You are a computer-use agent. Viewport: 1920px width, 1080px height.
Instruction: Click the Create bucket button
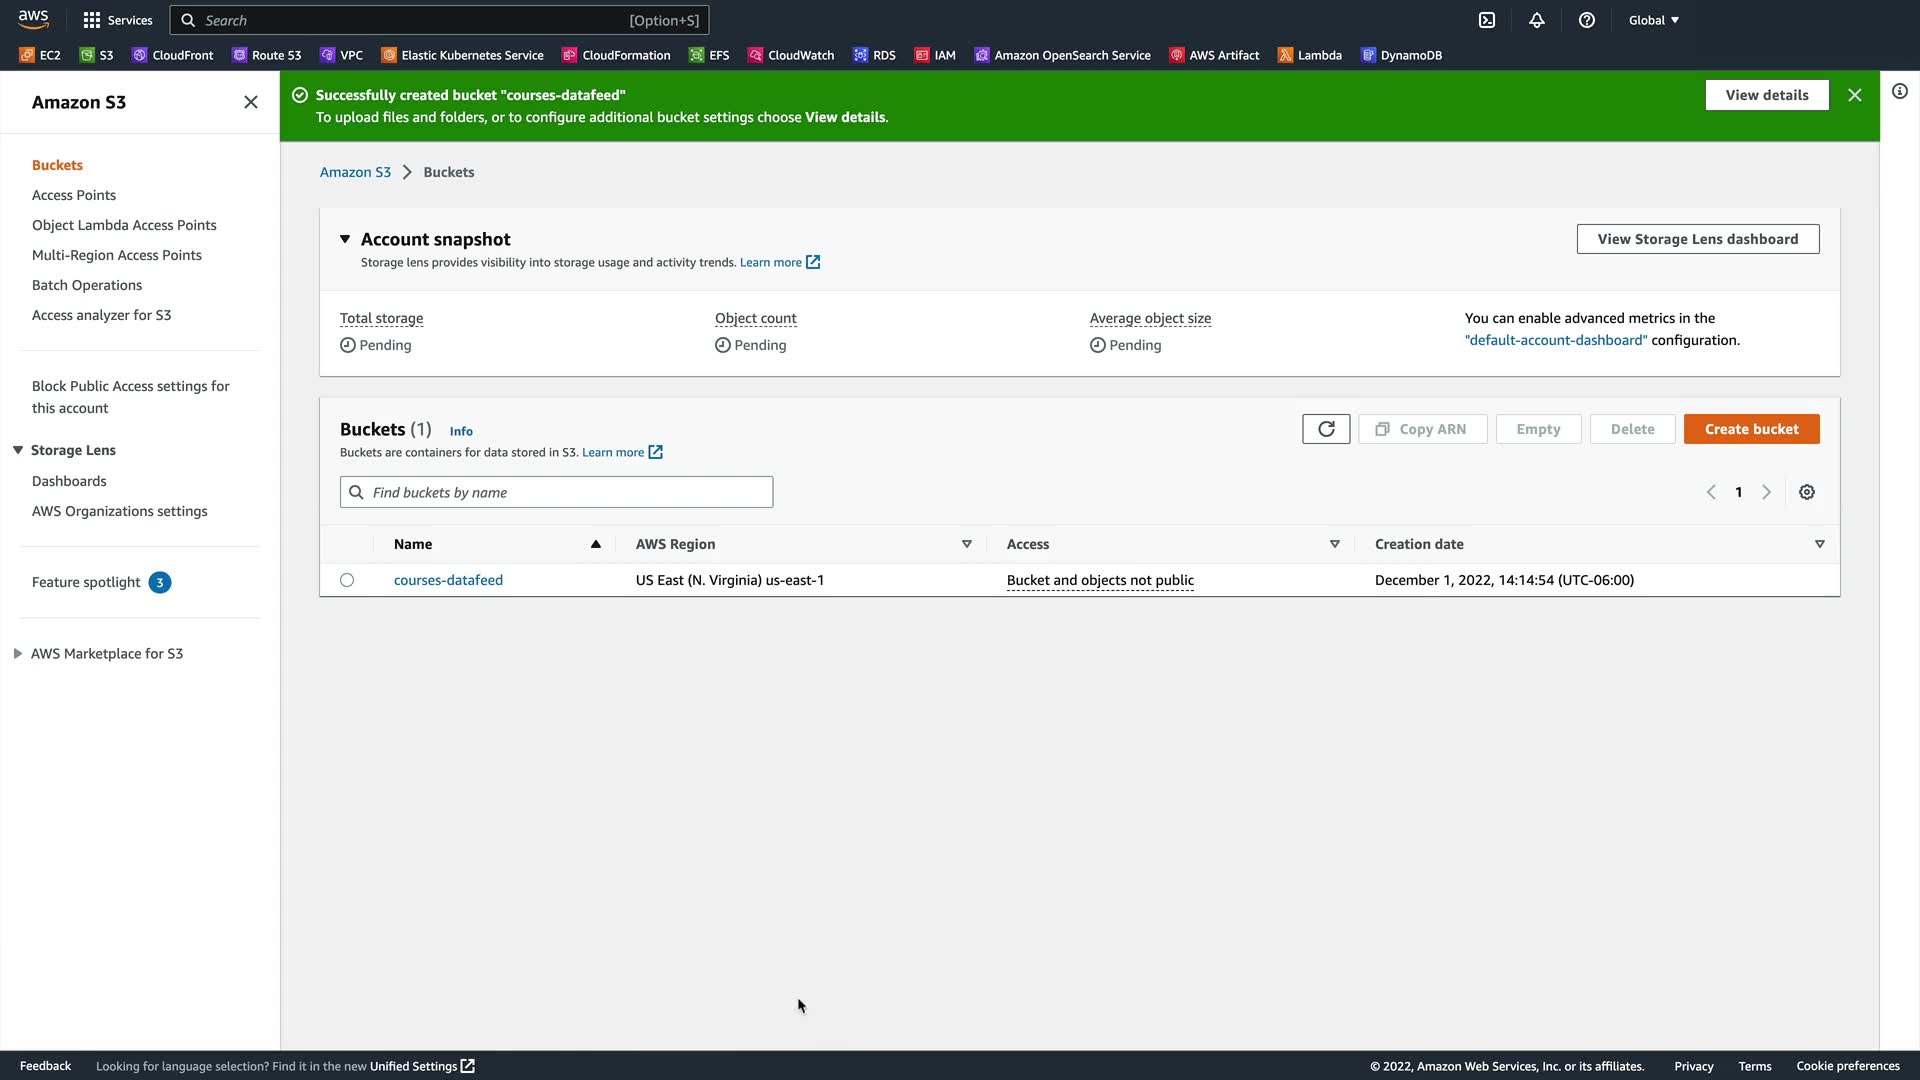pos(1751,429)
